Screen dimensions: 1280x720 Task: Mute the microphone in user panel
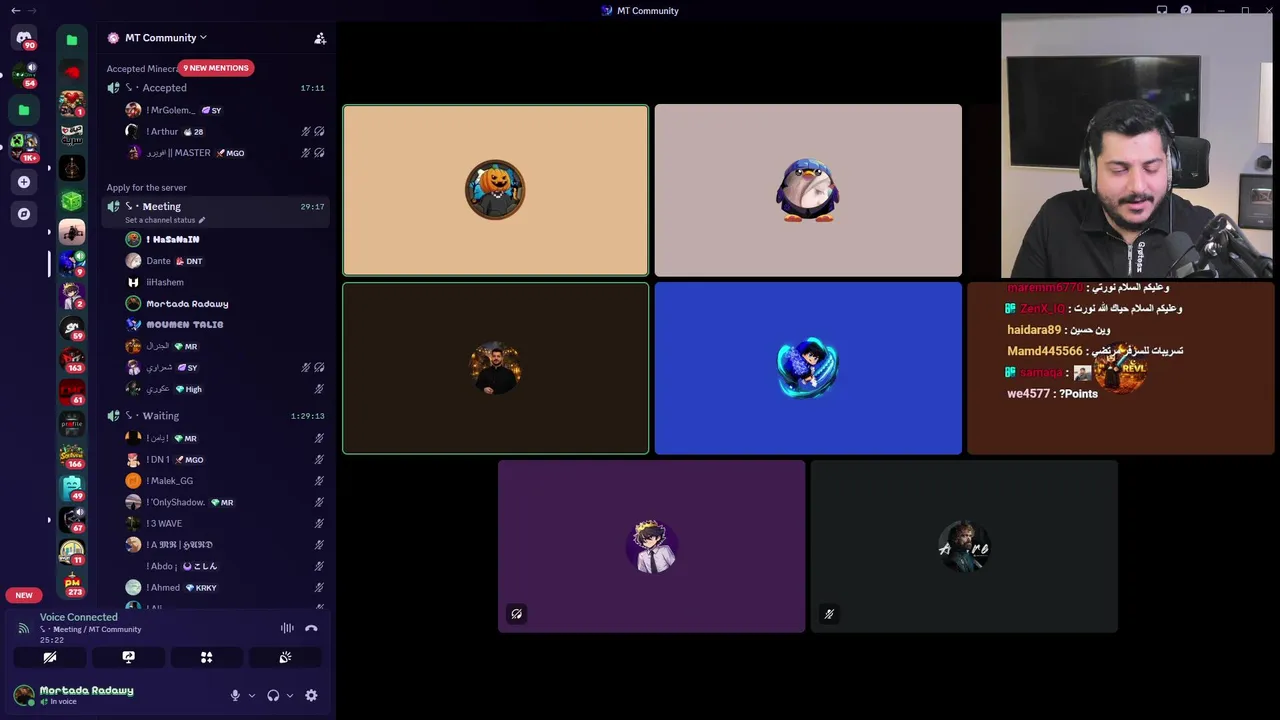(x=235, y=695)
